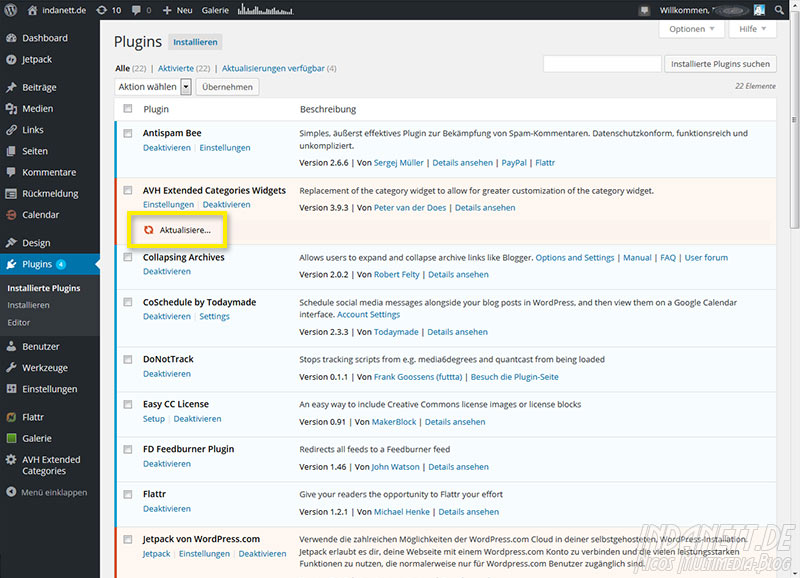
Task: Click the WordPress logo in admin bar
Action: 11,10
